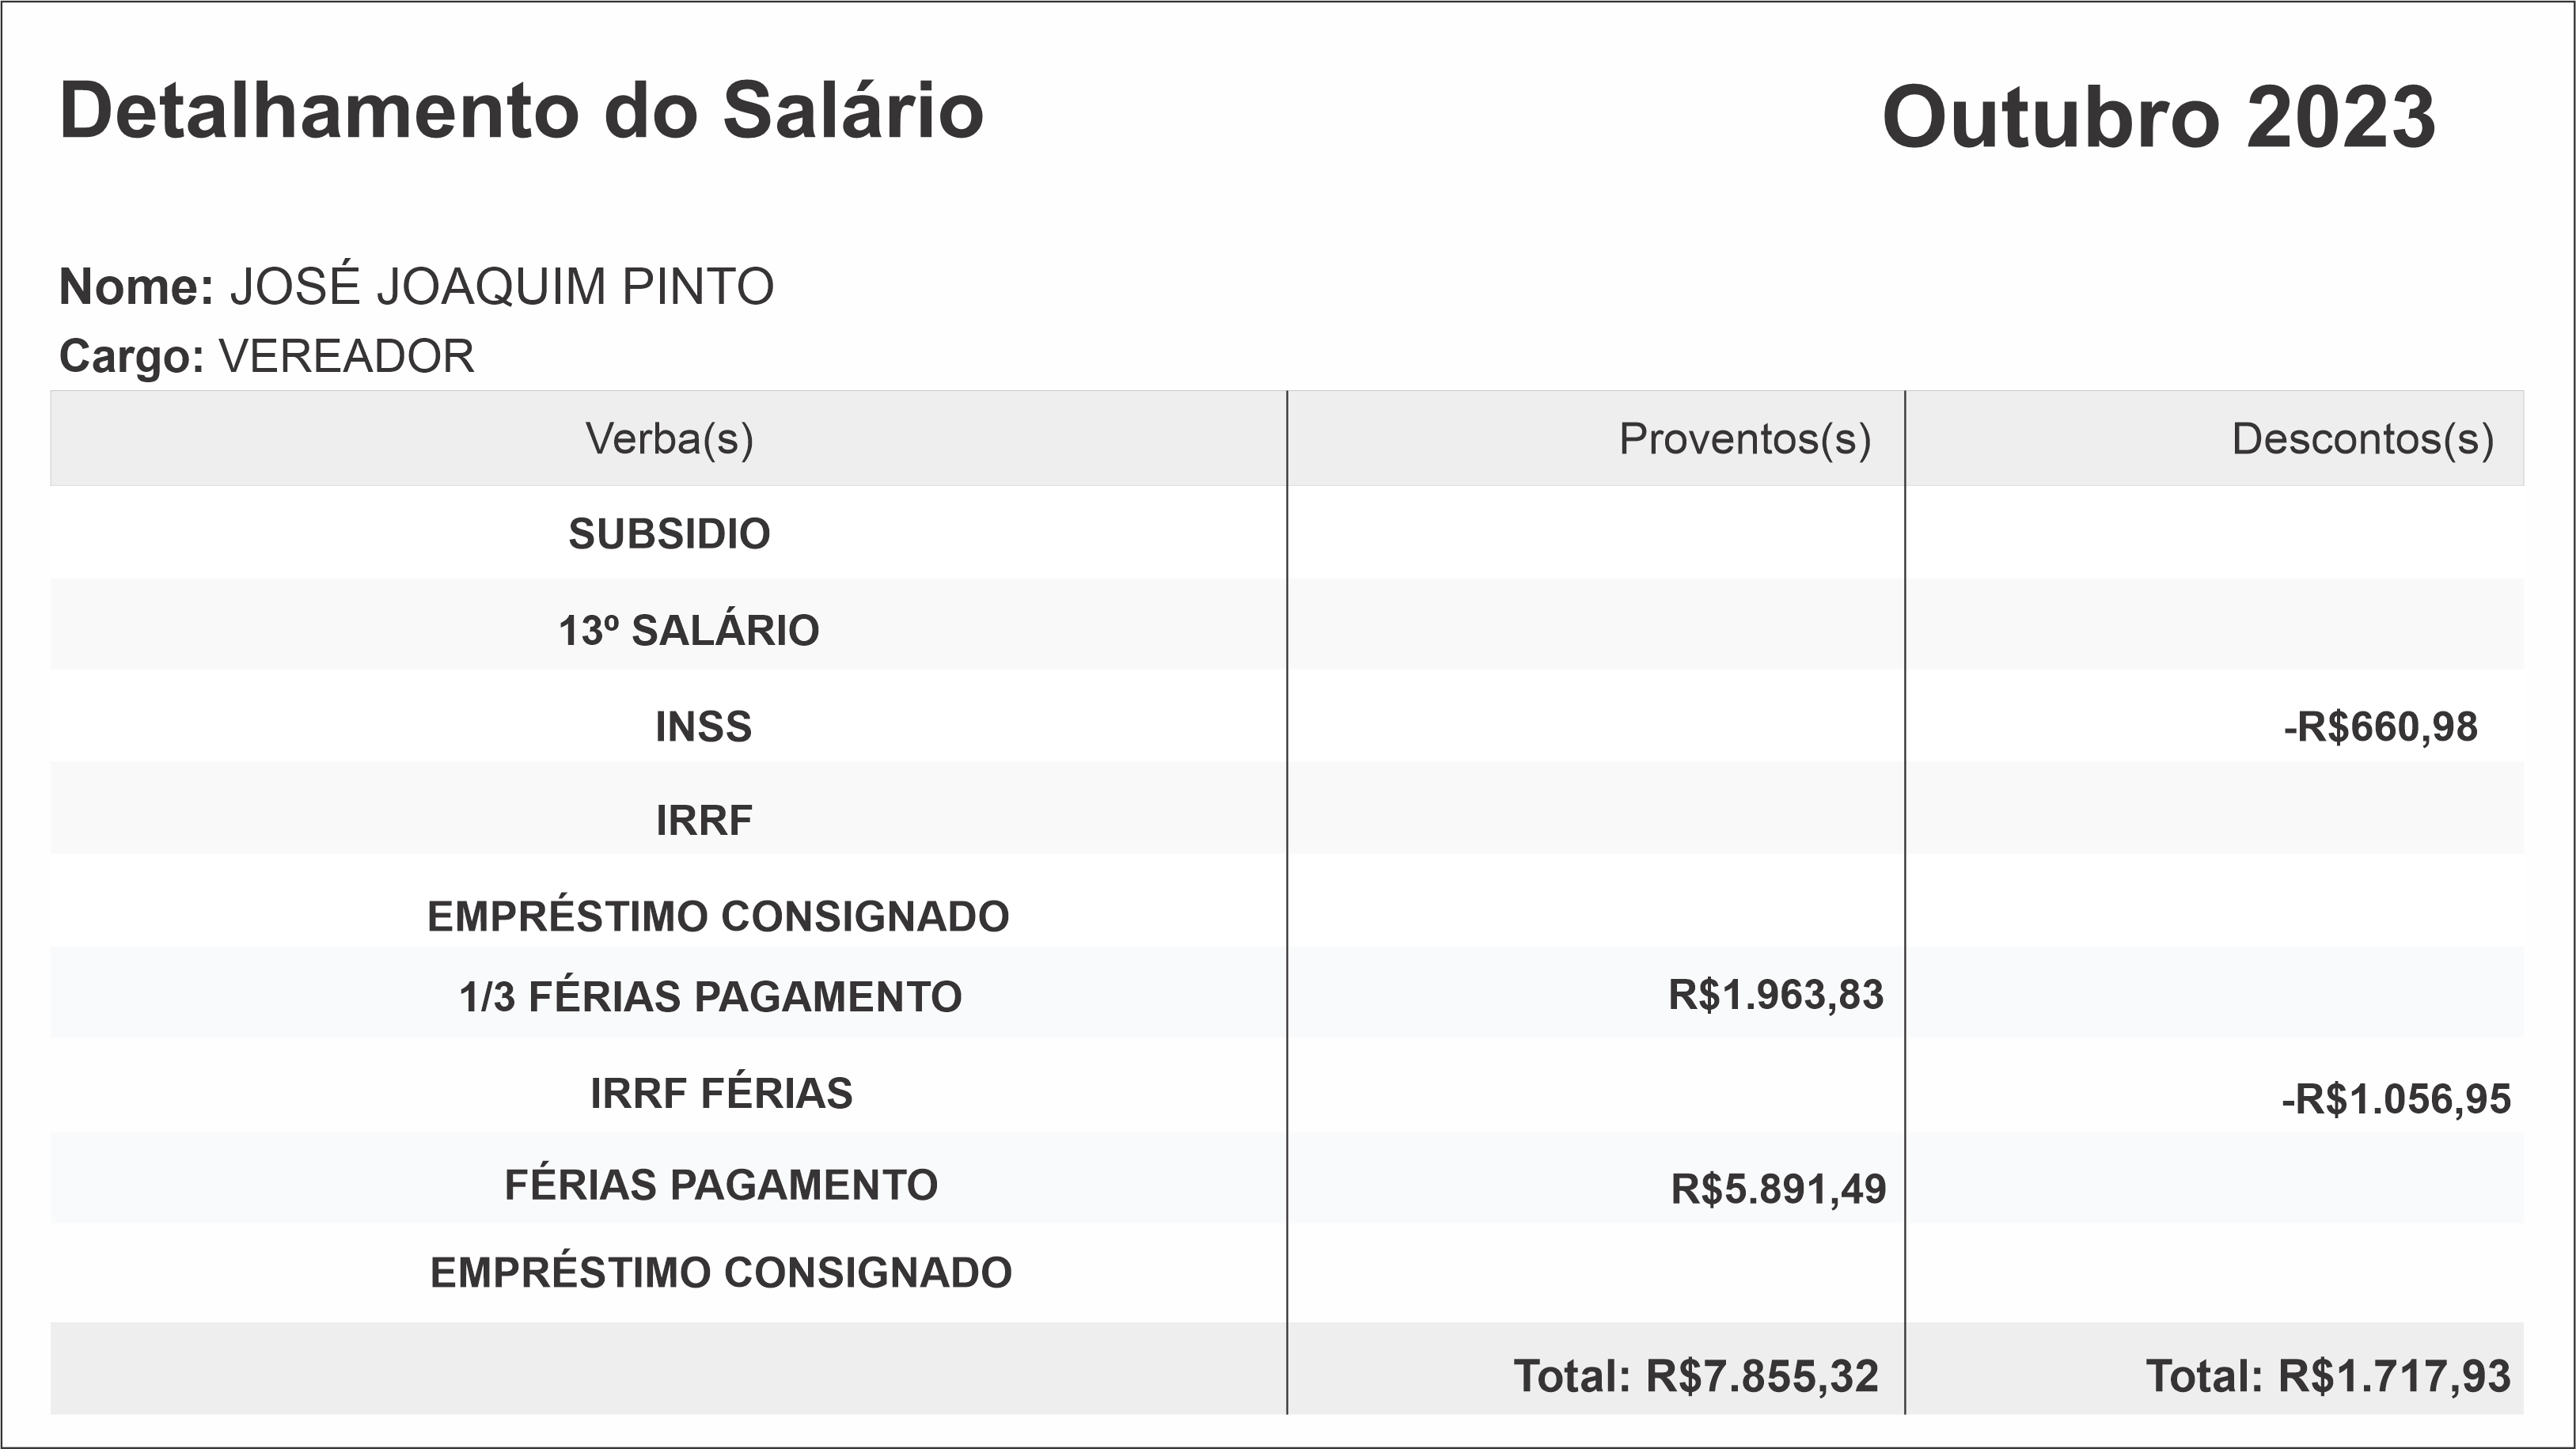Click the -R$1.056,95 discount amount

click(x=2395, y=1099)
